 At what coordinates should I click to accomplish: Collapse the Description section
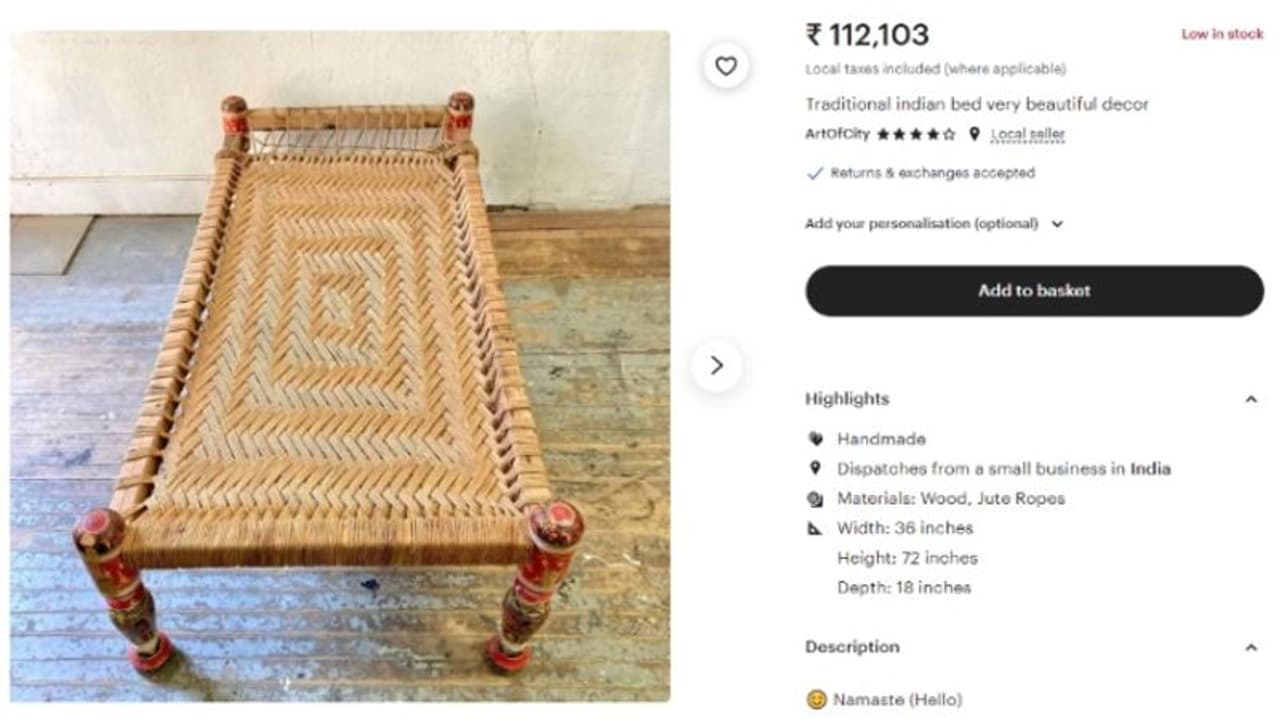pos(1250,647)
